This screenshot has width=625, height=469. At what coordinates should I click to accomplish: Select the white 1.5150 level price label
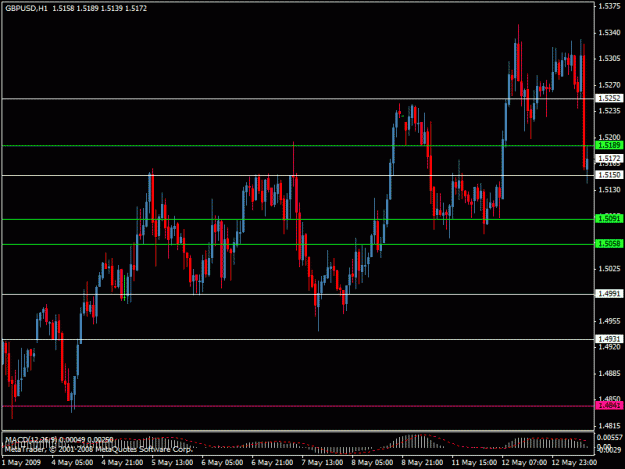609,175
